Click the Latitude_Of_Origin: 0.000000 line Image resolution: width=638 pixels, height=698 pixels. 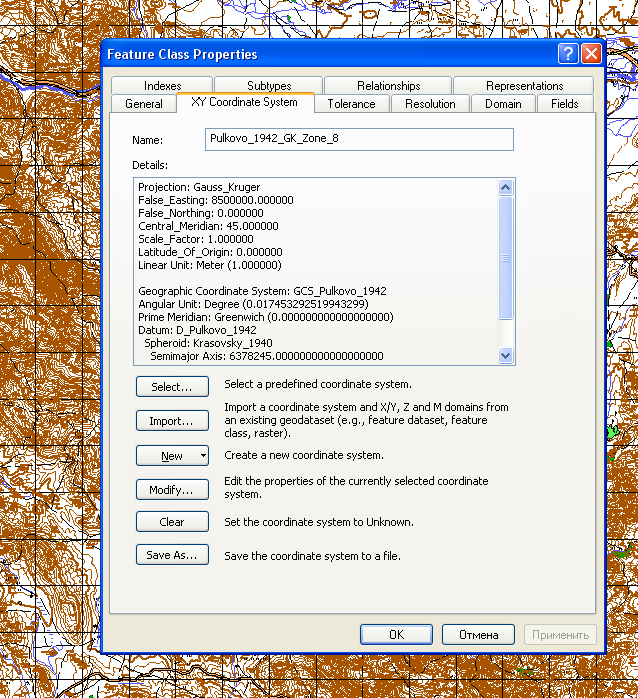pyautogui.click(x=210, y=252)
